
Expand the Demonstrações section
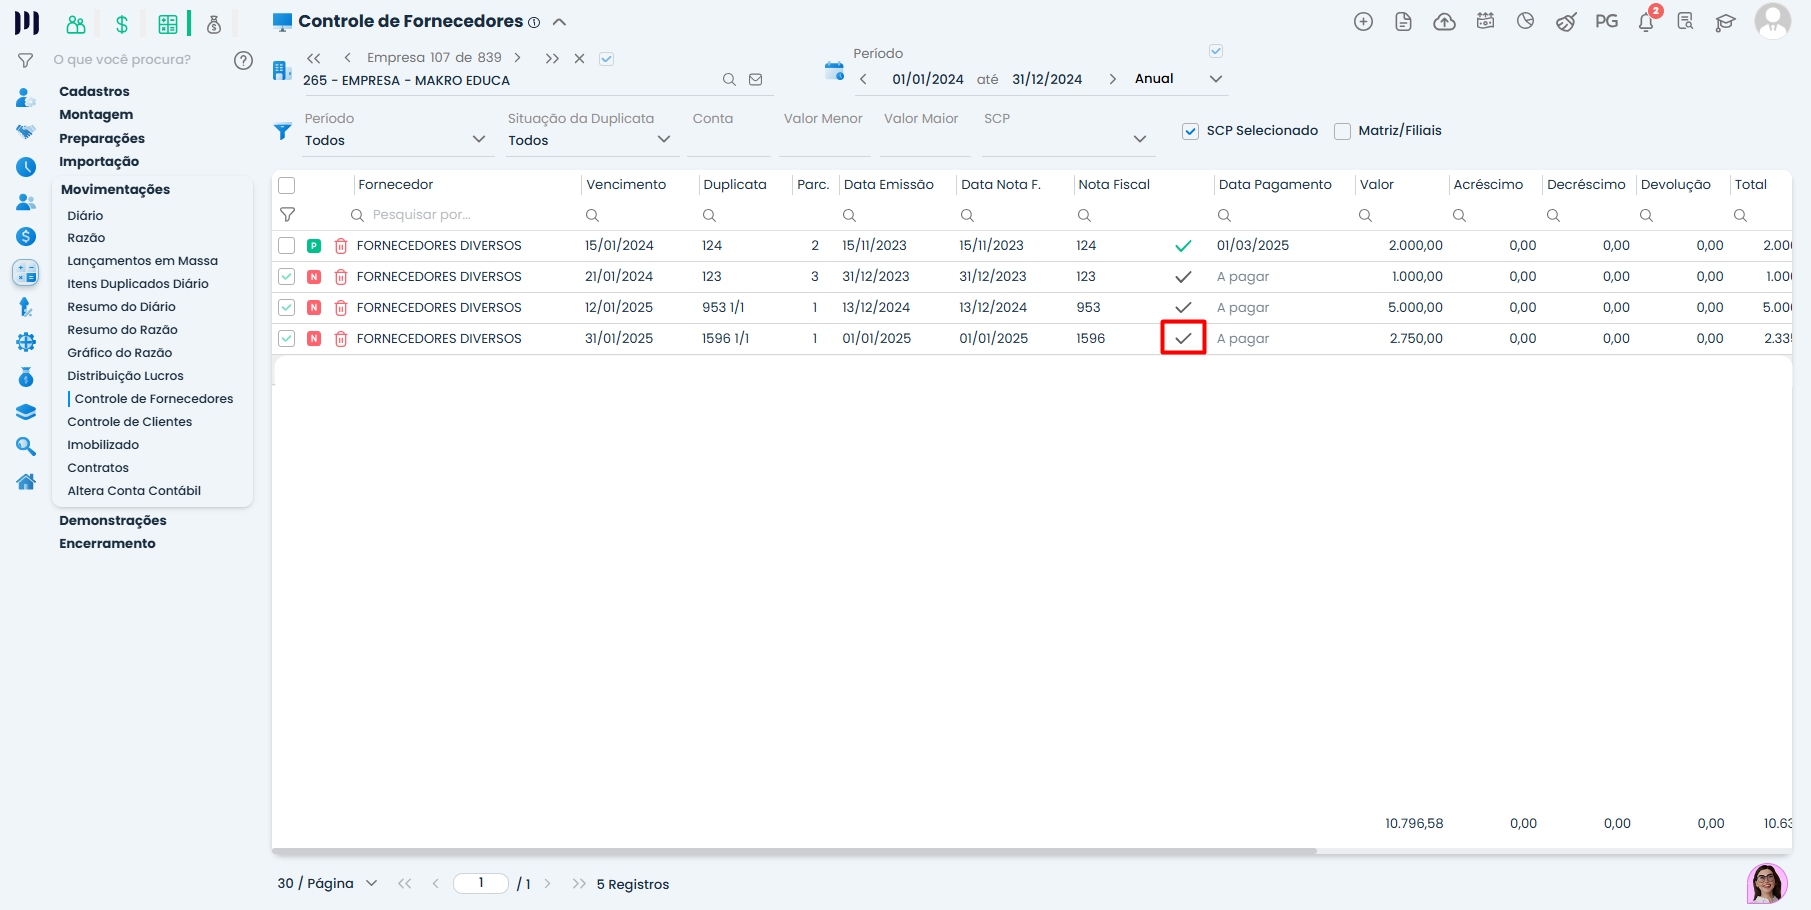[x=112, y=520]
